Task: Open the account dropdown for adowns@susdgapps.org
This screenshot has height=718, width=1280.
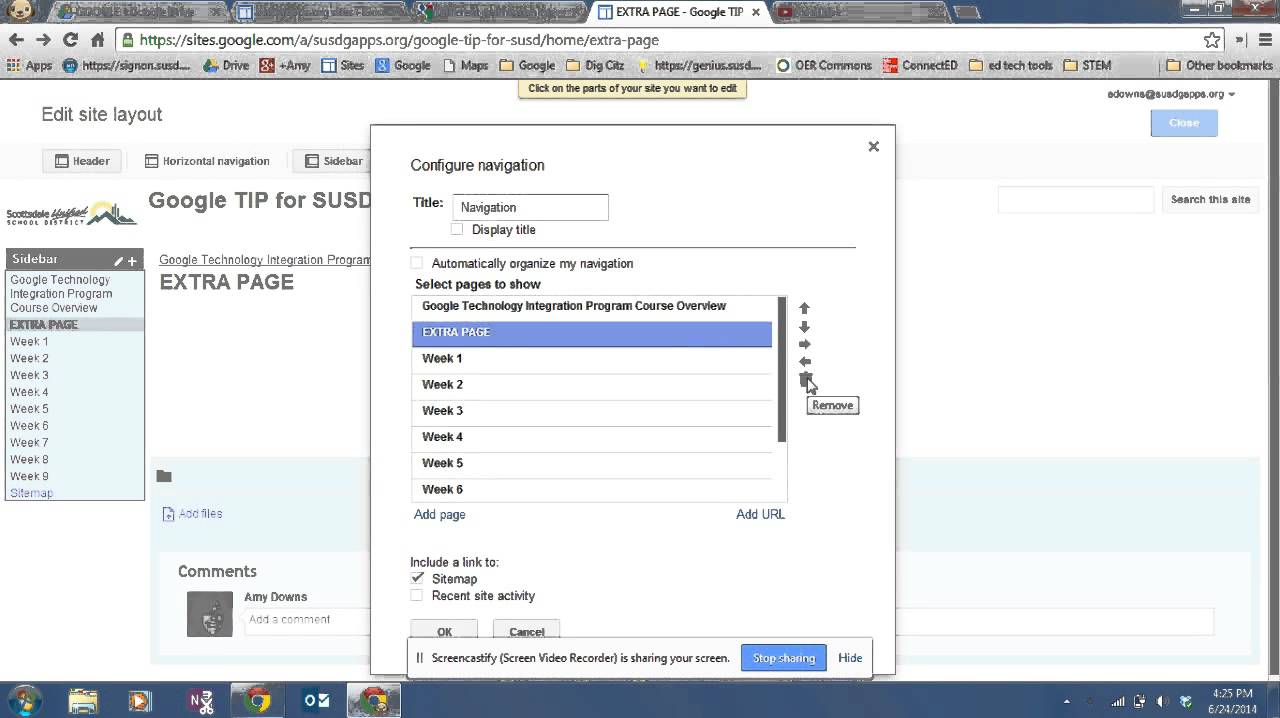Action: point(1171,94)
